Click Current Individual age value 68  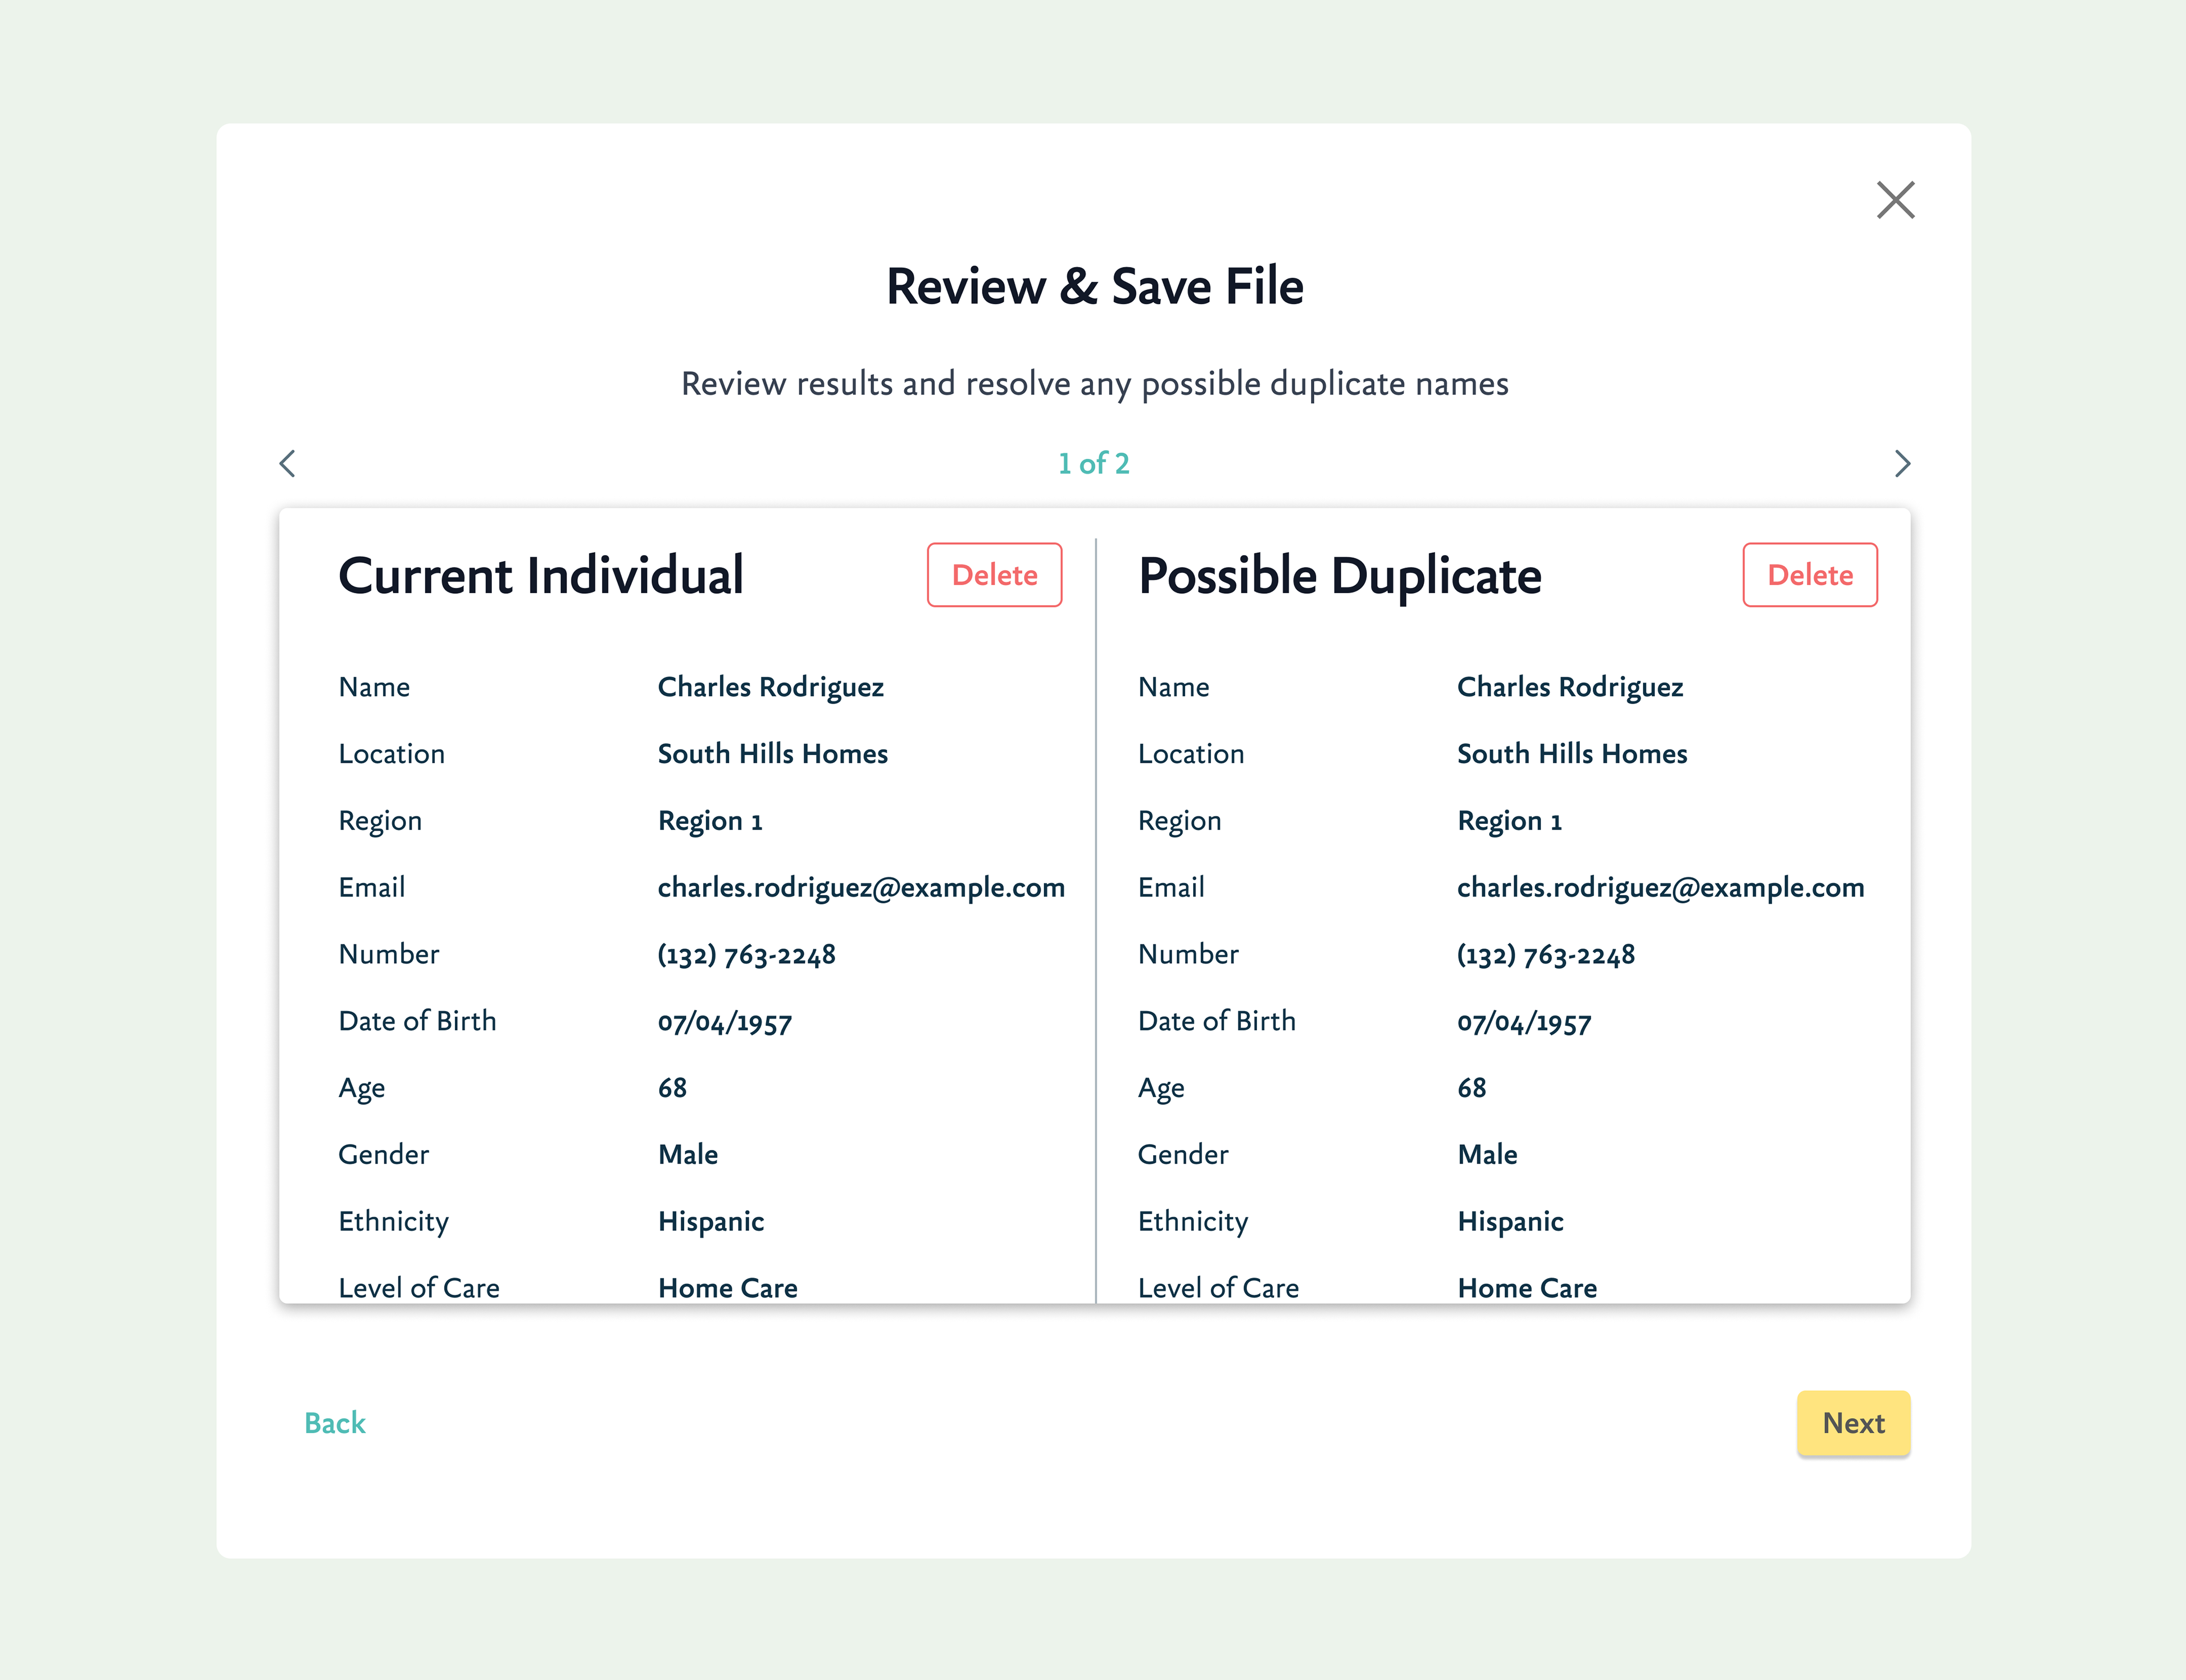tap(672, 1088)
